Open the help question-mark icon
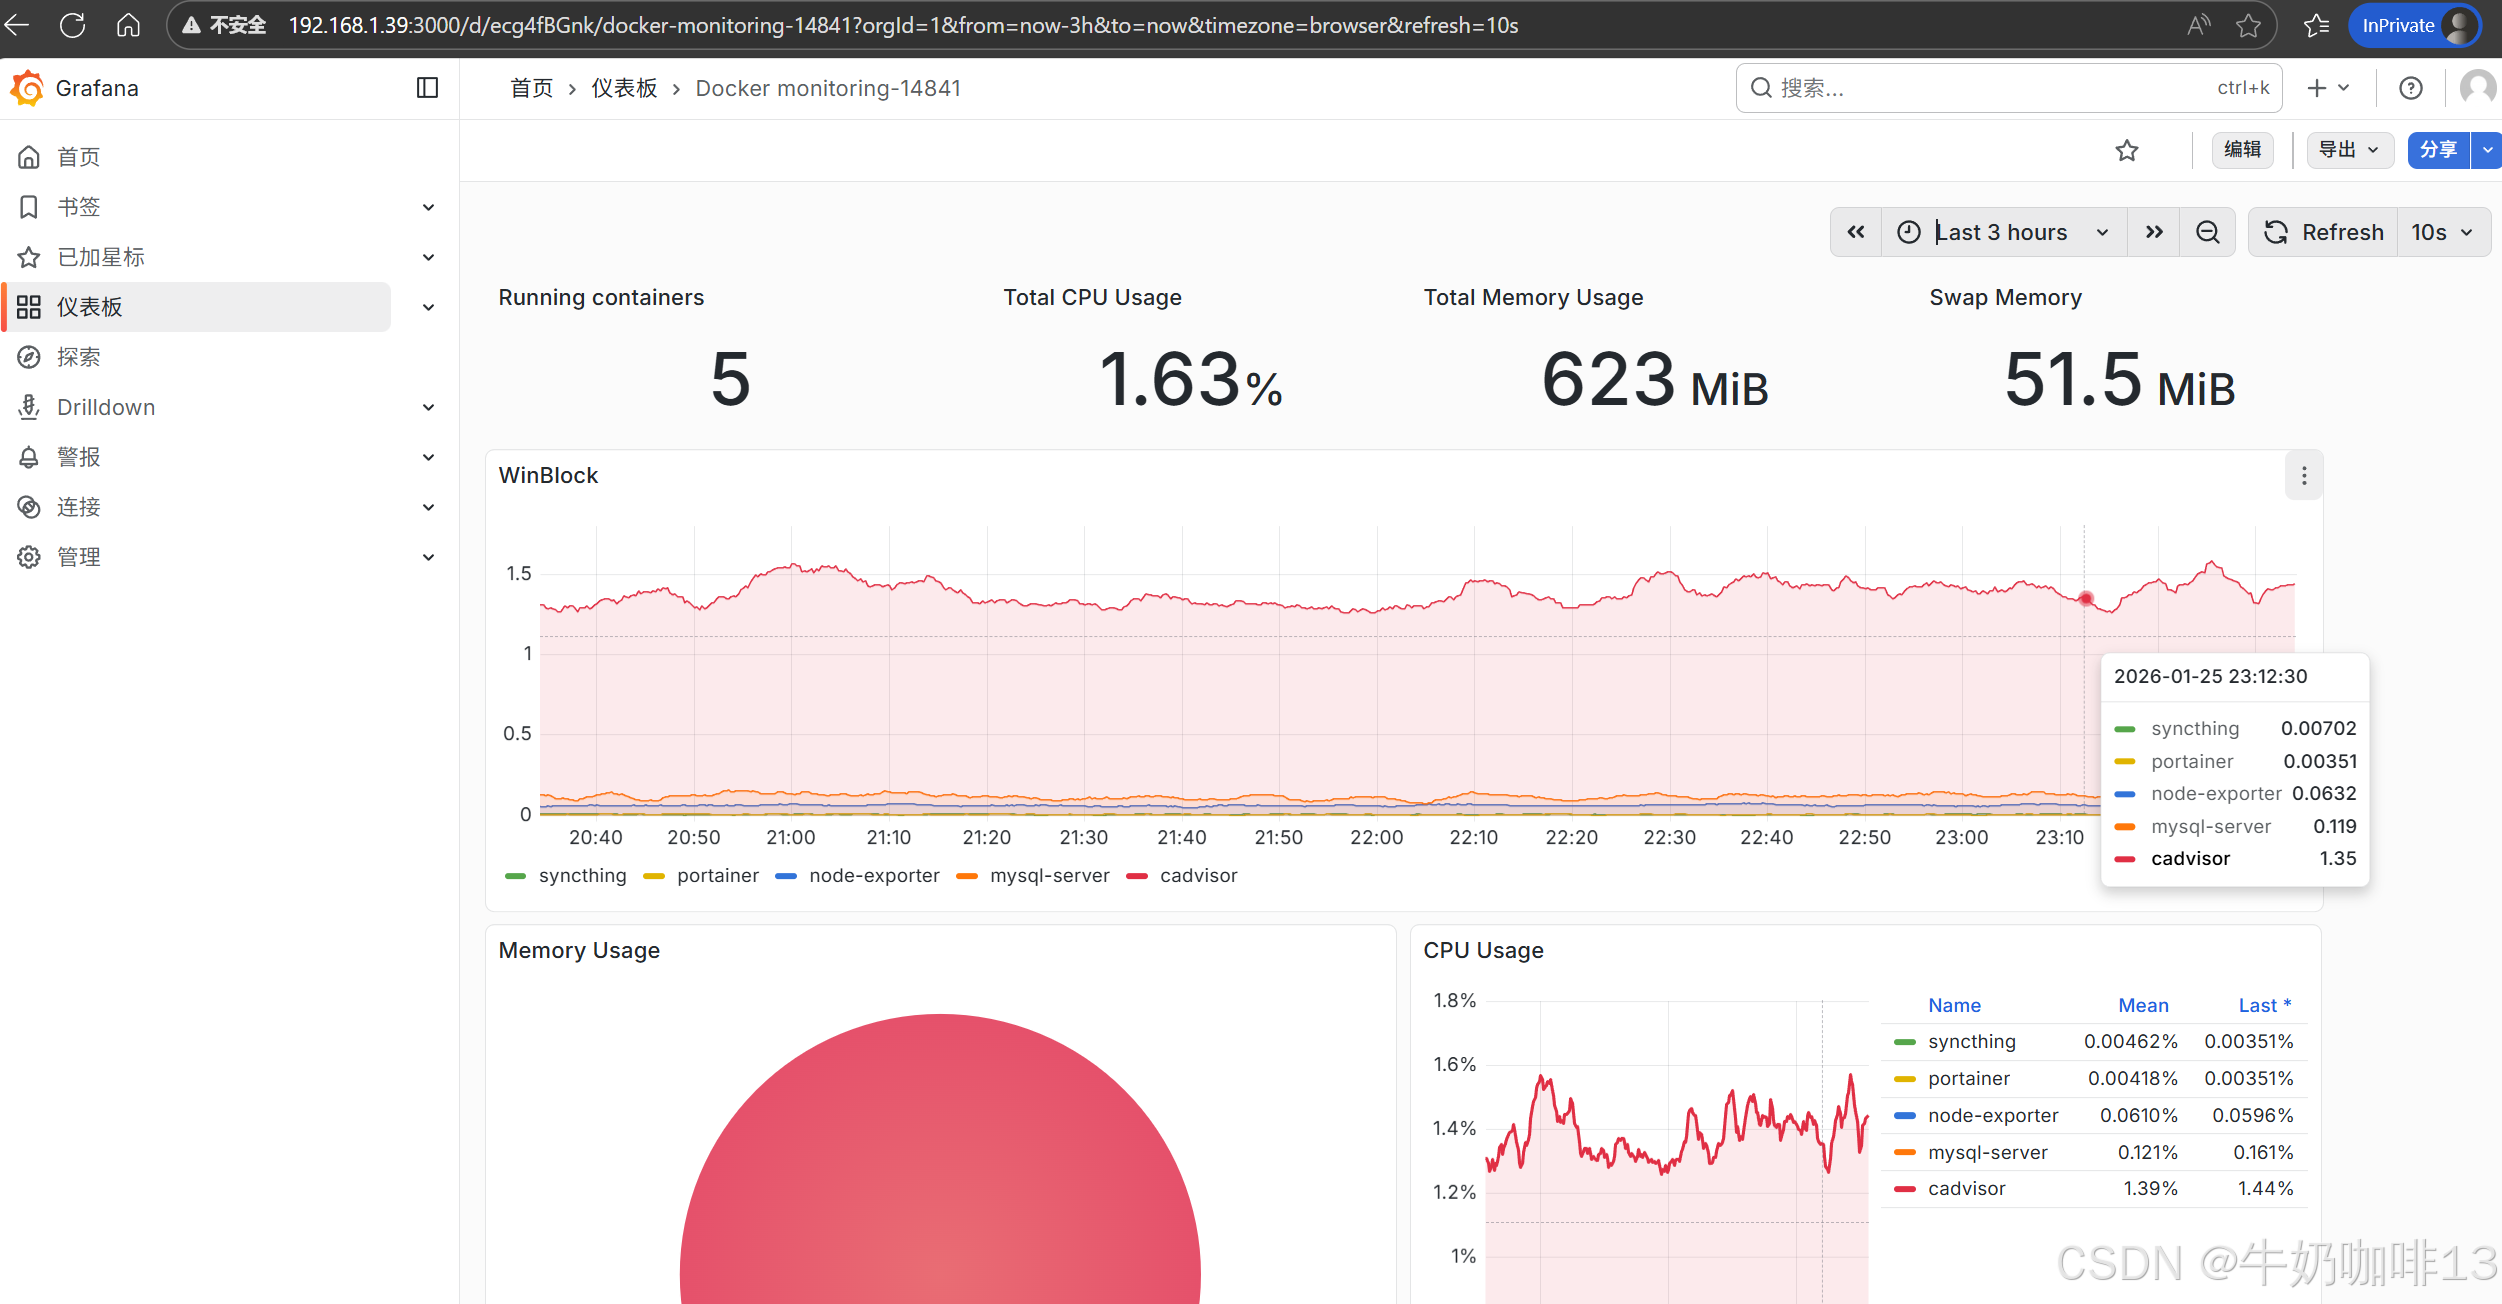This screenshot has width=2502, height=1304. (2411, 88)
